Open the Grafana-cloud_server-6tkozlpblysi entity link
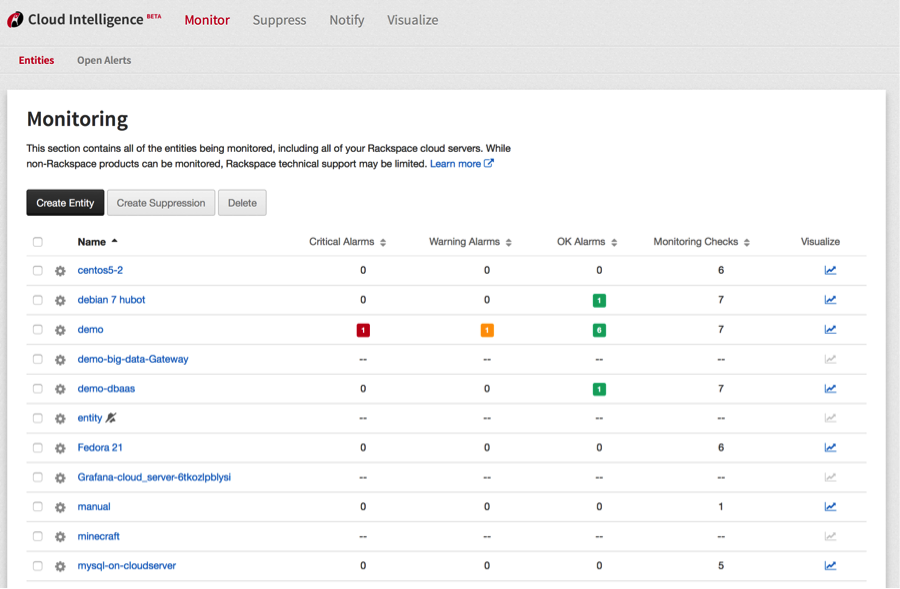This screenshot has height=589, width=900. point(154,477)
